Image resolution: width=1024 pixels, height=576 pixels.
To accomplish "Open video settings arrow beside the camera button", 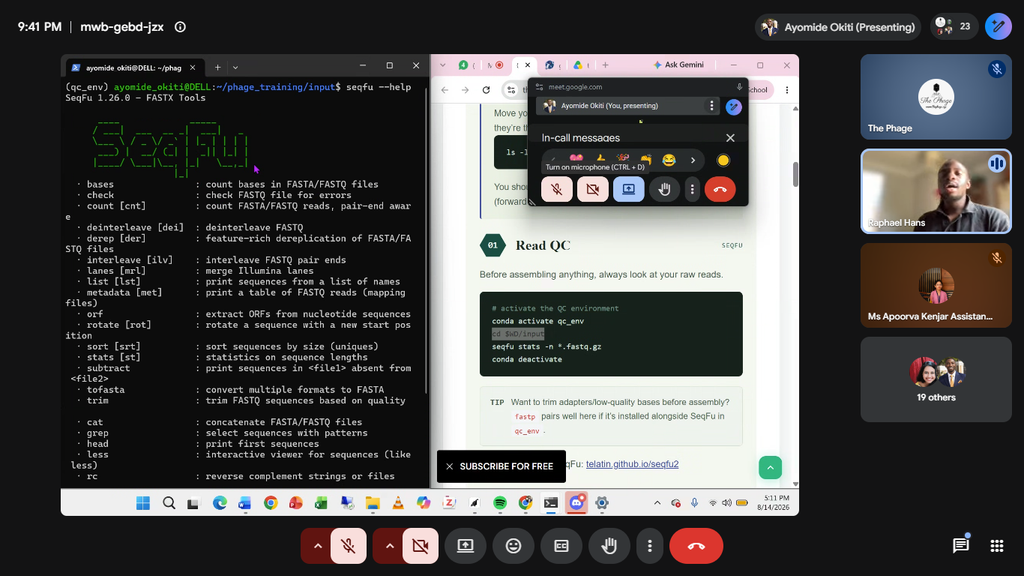I will coord(389,545).
